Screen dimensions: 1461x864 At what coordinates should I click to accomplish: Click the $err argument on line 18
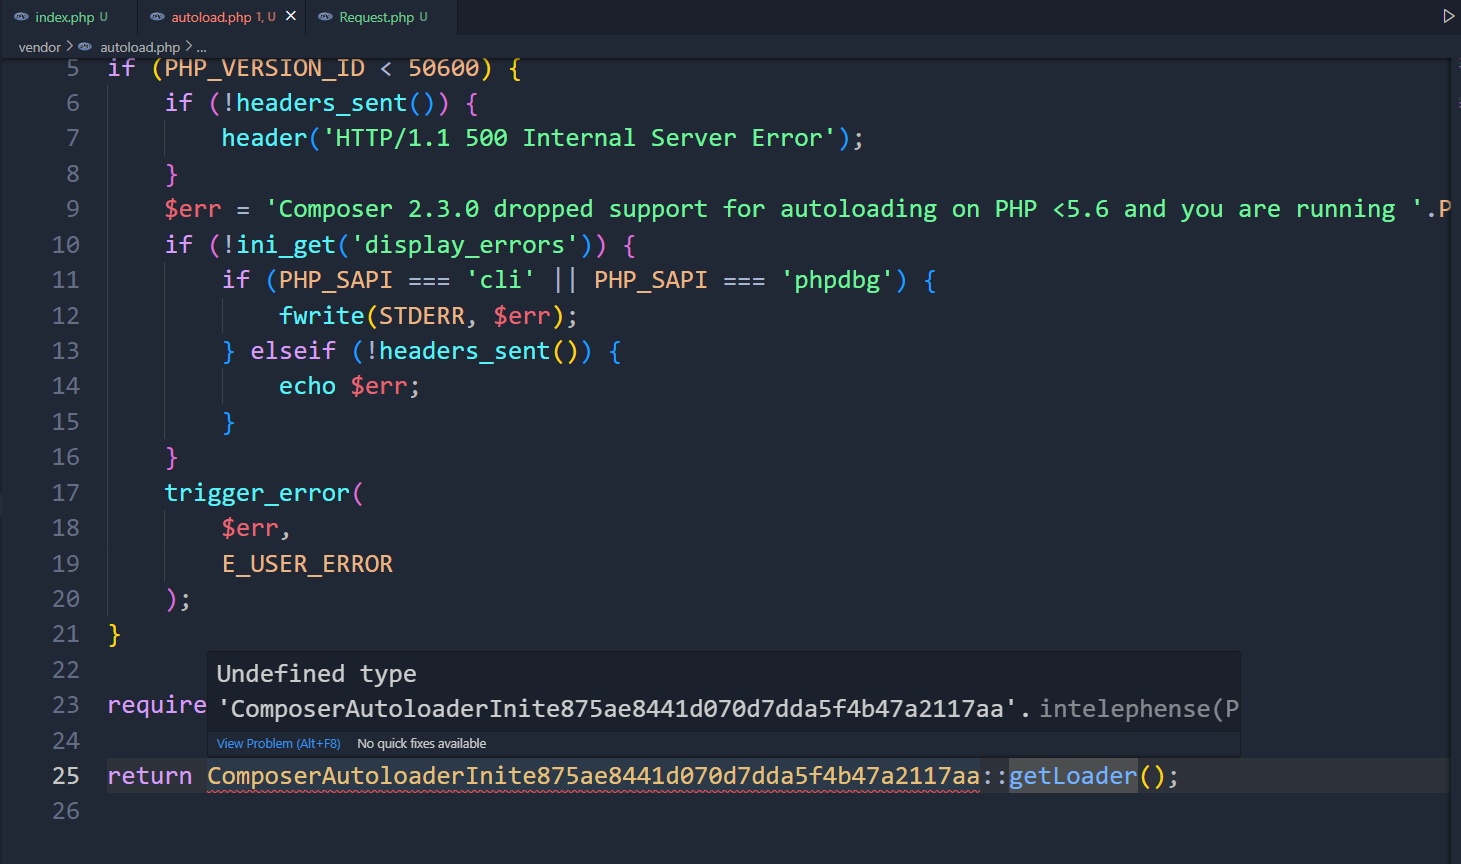coord(250,528)
